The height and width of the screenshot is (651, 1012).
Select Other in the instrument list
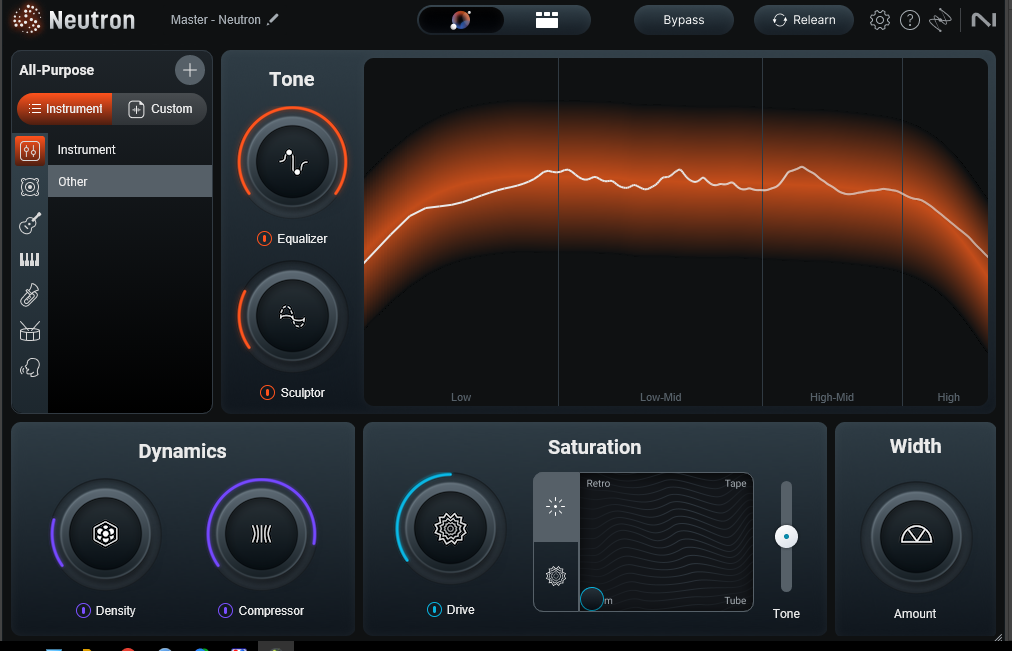(x=130, y=182)
